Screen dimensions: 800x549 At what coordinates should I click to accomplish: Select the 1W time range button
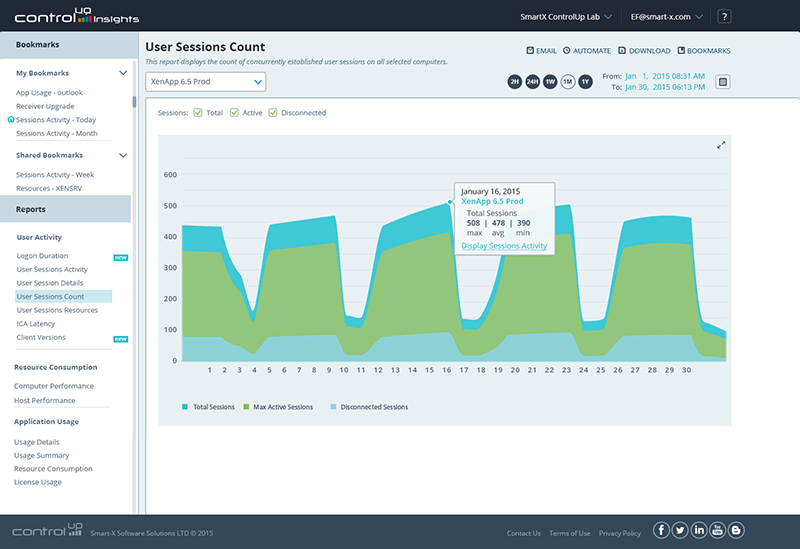[x=550, y=82]
